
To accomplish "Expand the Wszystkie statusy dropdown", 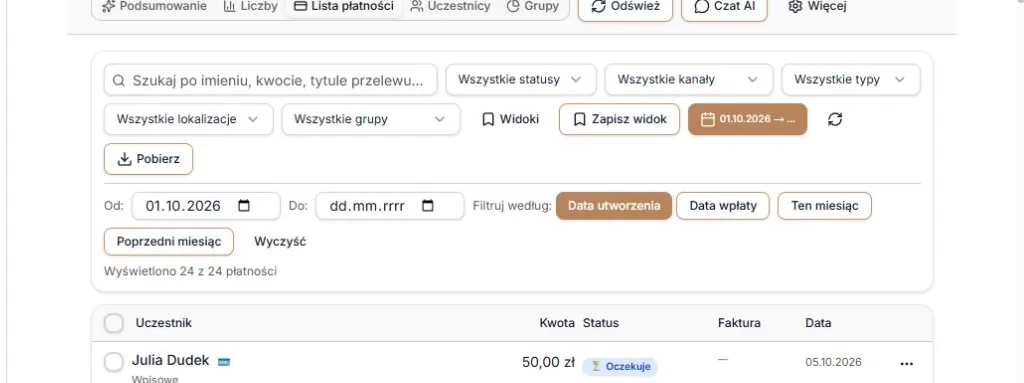I will coord(521,80).
